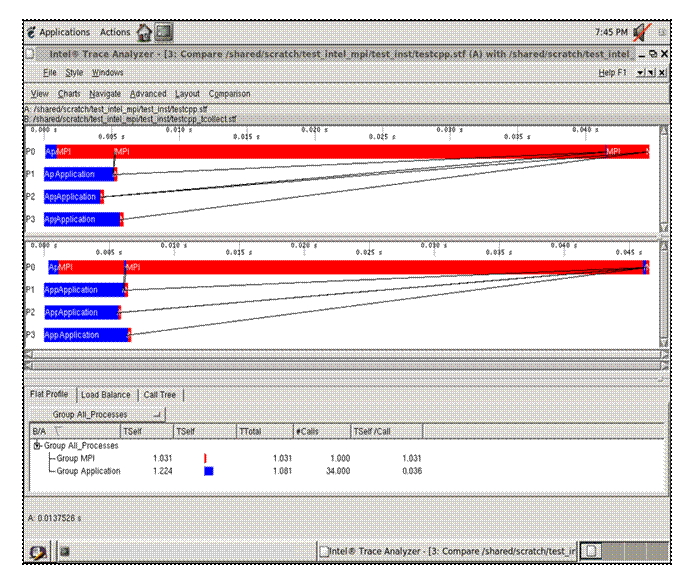Screen dimensions: 695x584
Task: Collapse the Group All_Processes tree node
Action: [38, 446]
